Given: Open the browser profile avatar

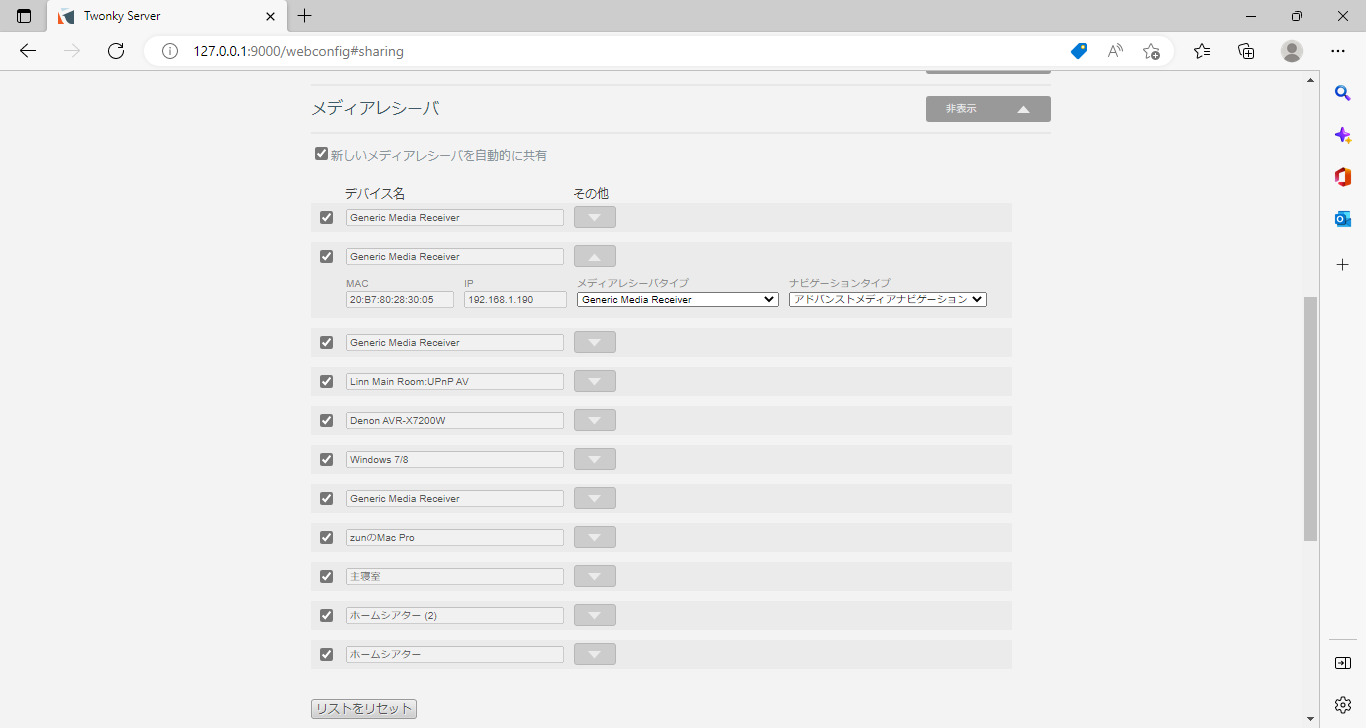Looking at the screenshot, I should click(1292, 51).
